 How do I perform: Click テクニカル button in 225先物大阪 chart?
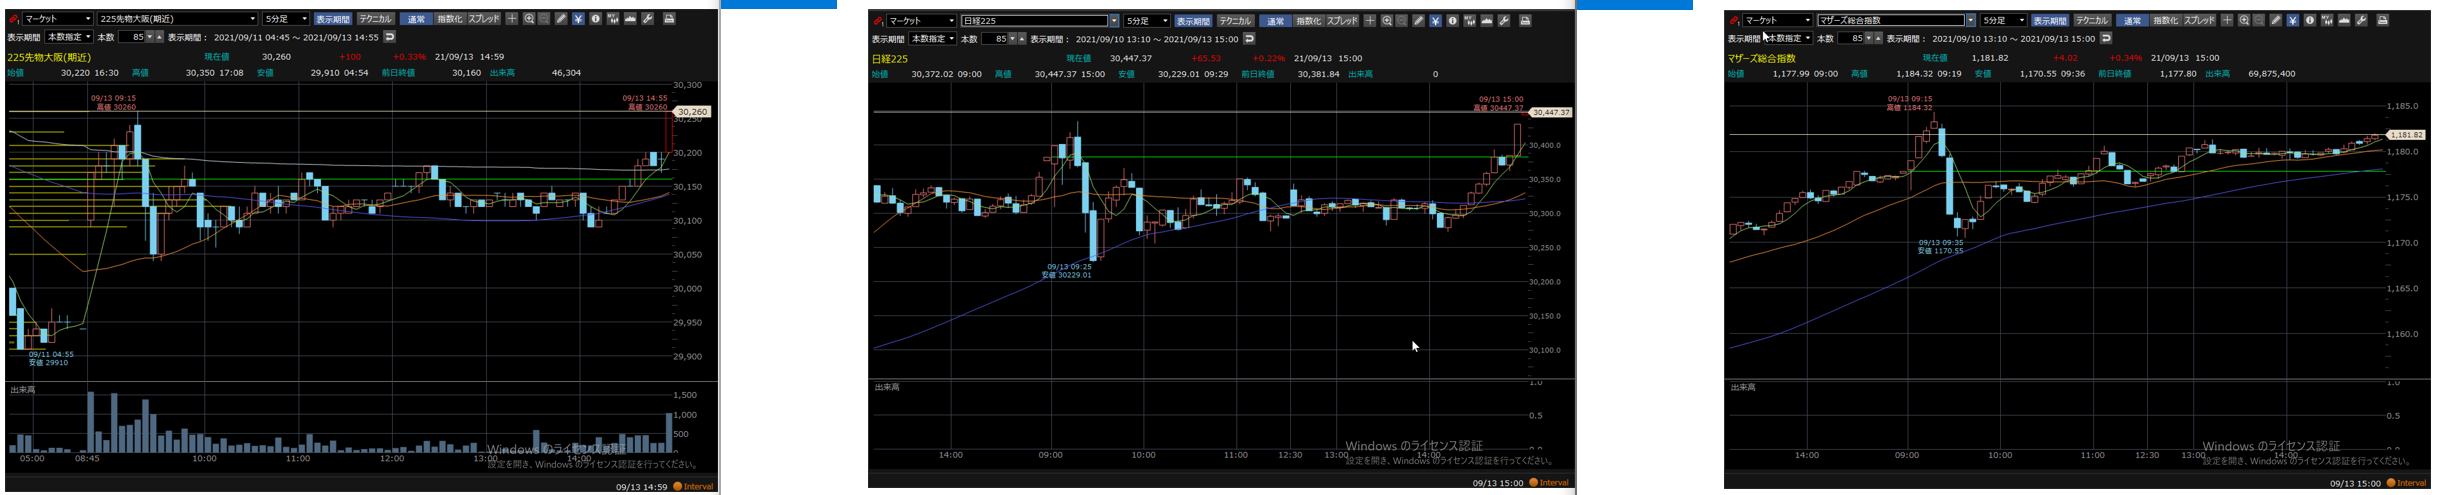[375, 19]
